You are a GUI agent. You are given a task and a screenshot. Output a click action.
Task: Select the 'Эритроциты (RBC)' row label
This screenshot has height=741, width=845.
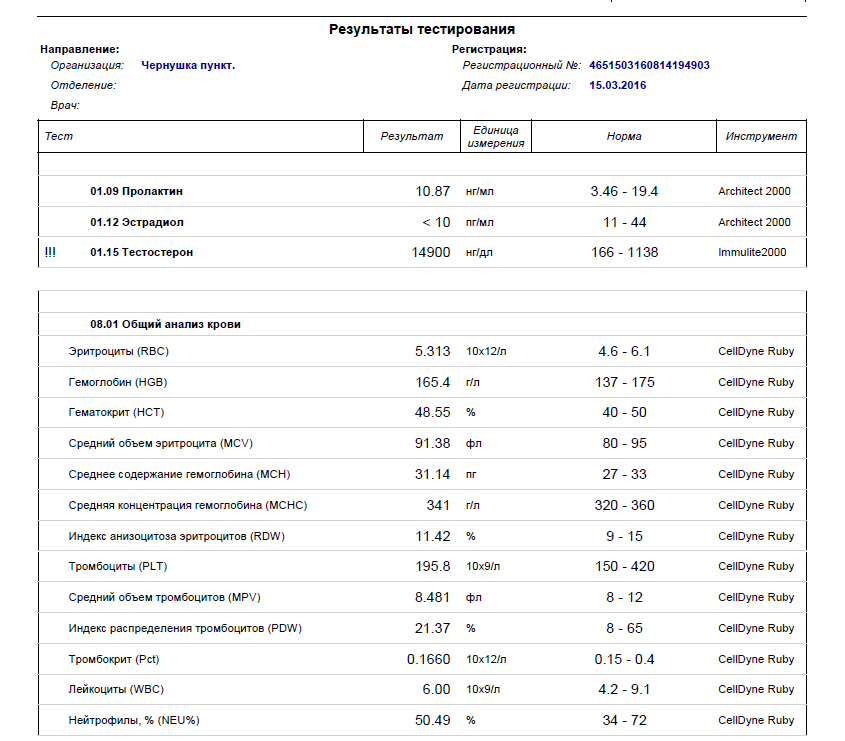[x=117, y=351]
